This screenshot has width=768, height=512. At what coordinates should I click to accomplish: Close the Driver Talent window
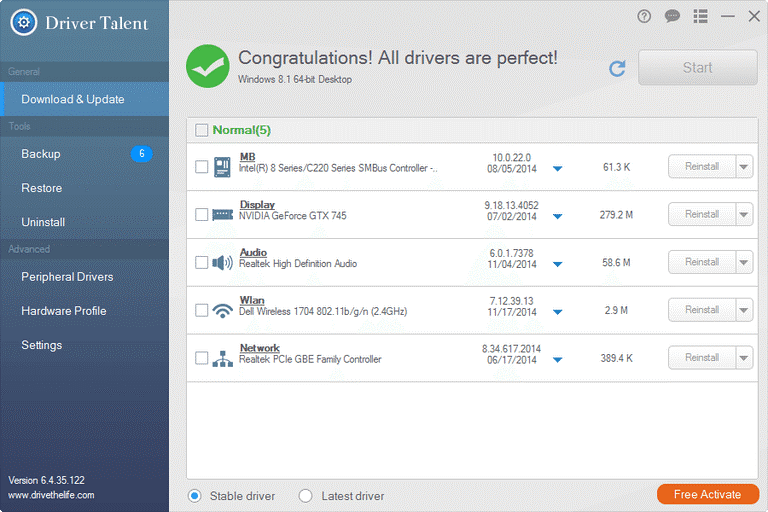coord(754,17)
